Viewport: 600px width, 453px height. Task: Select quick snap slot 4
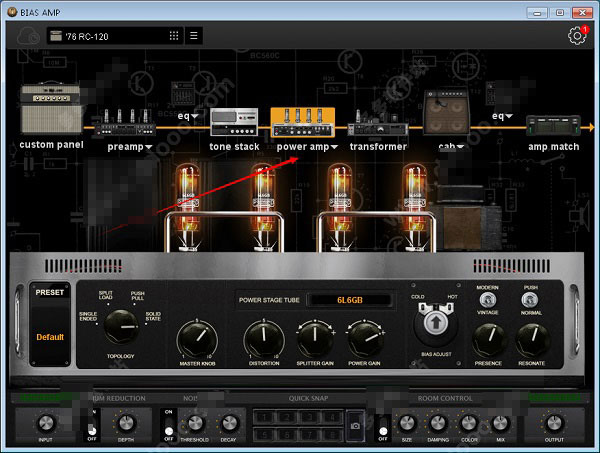(x=333, y=417)
